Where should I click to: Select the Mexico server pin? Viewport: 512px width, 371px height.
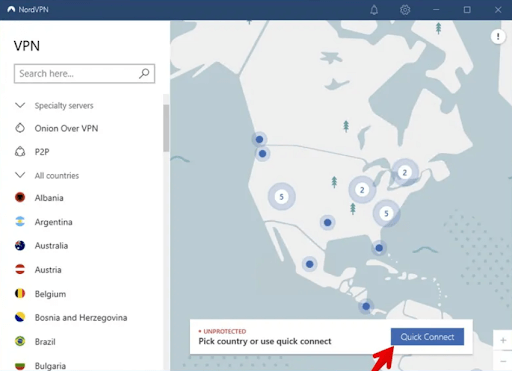310,264
